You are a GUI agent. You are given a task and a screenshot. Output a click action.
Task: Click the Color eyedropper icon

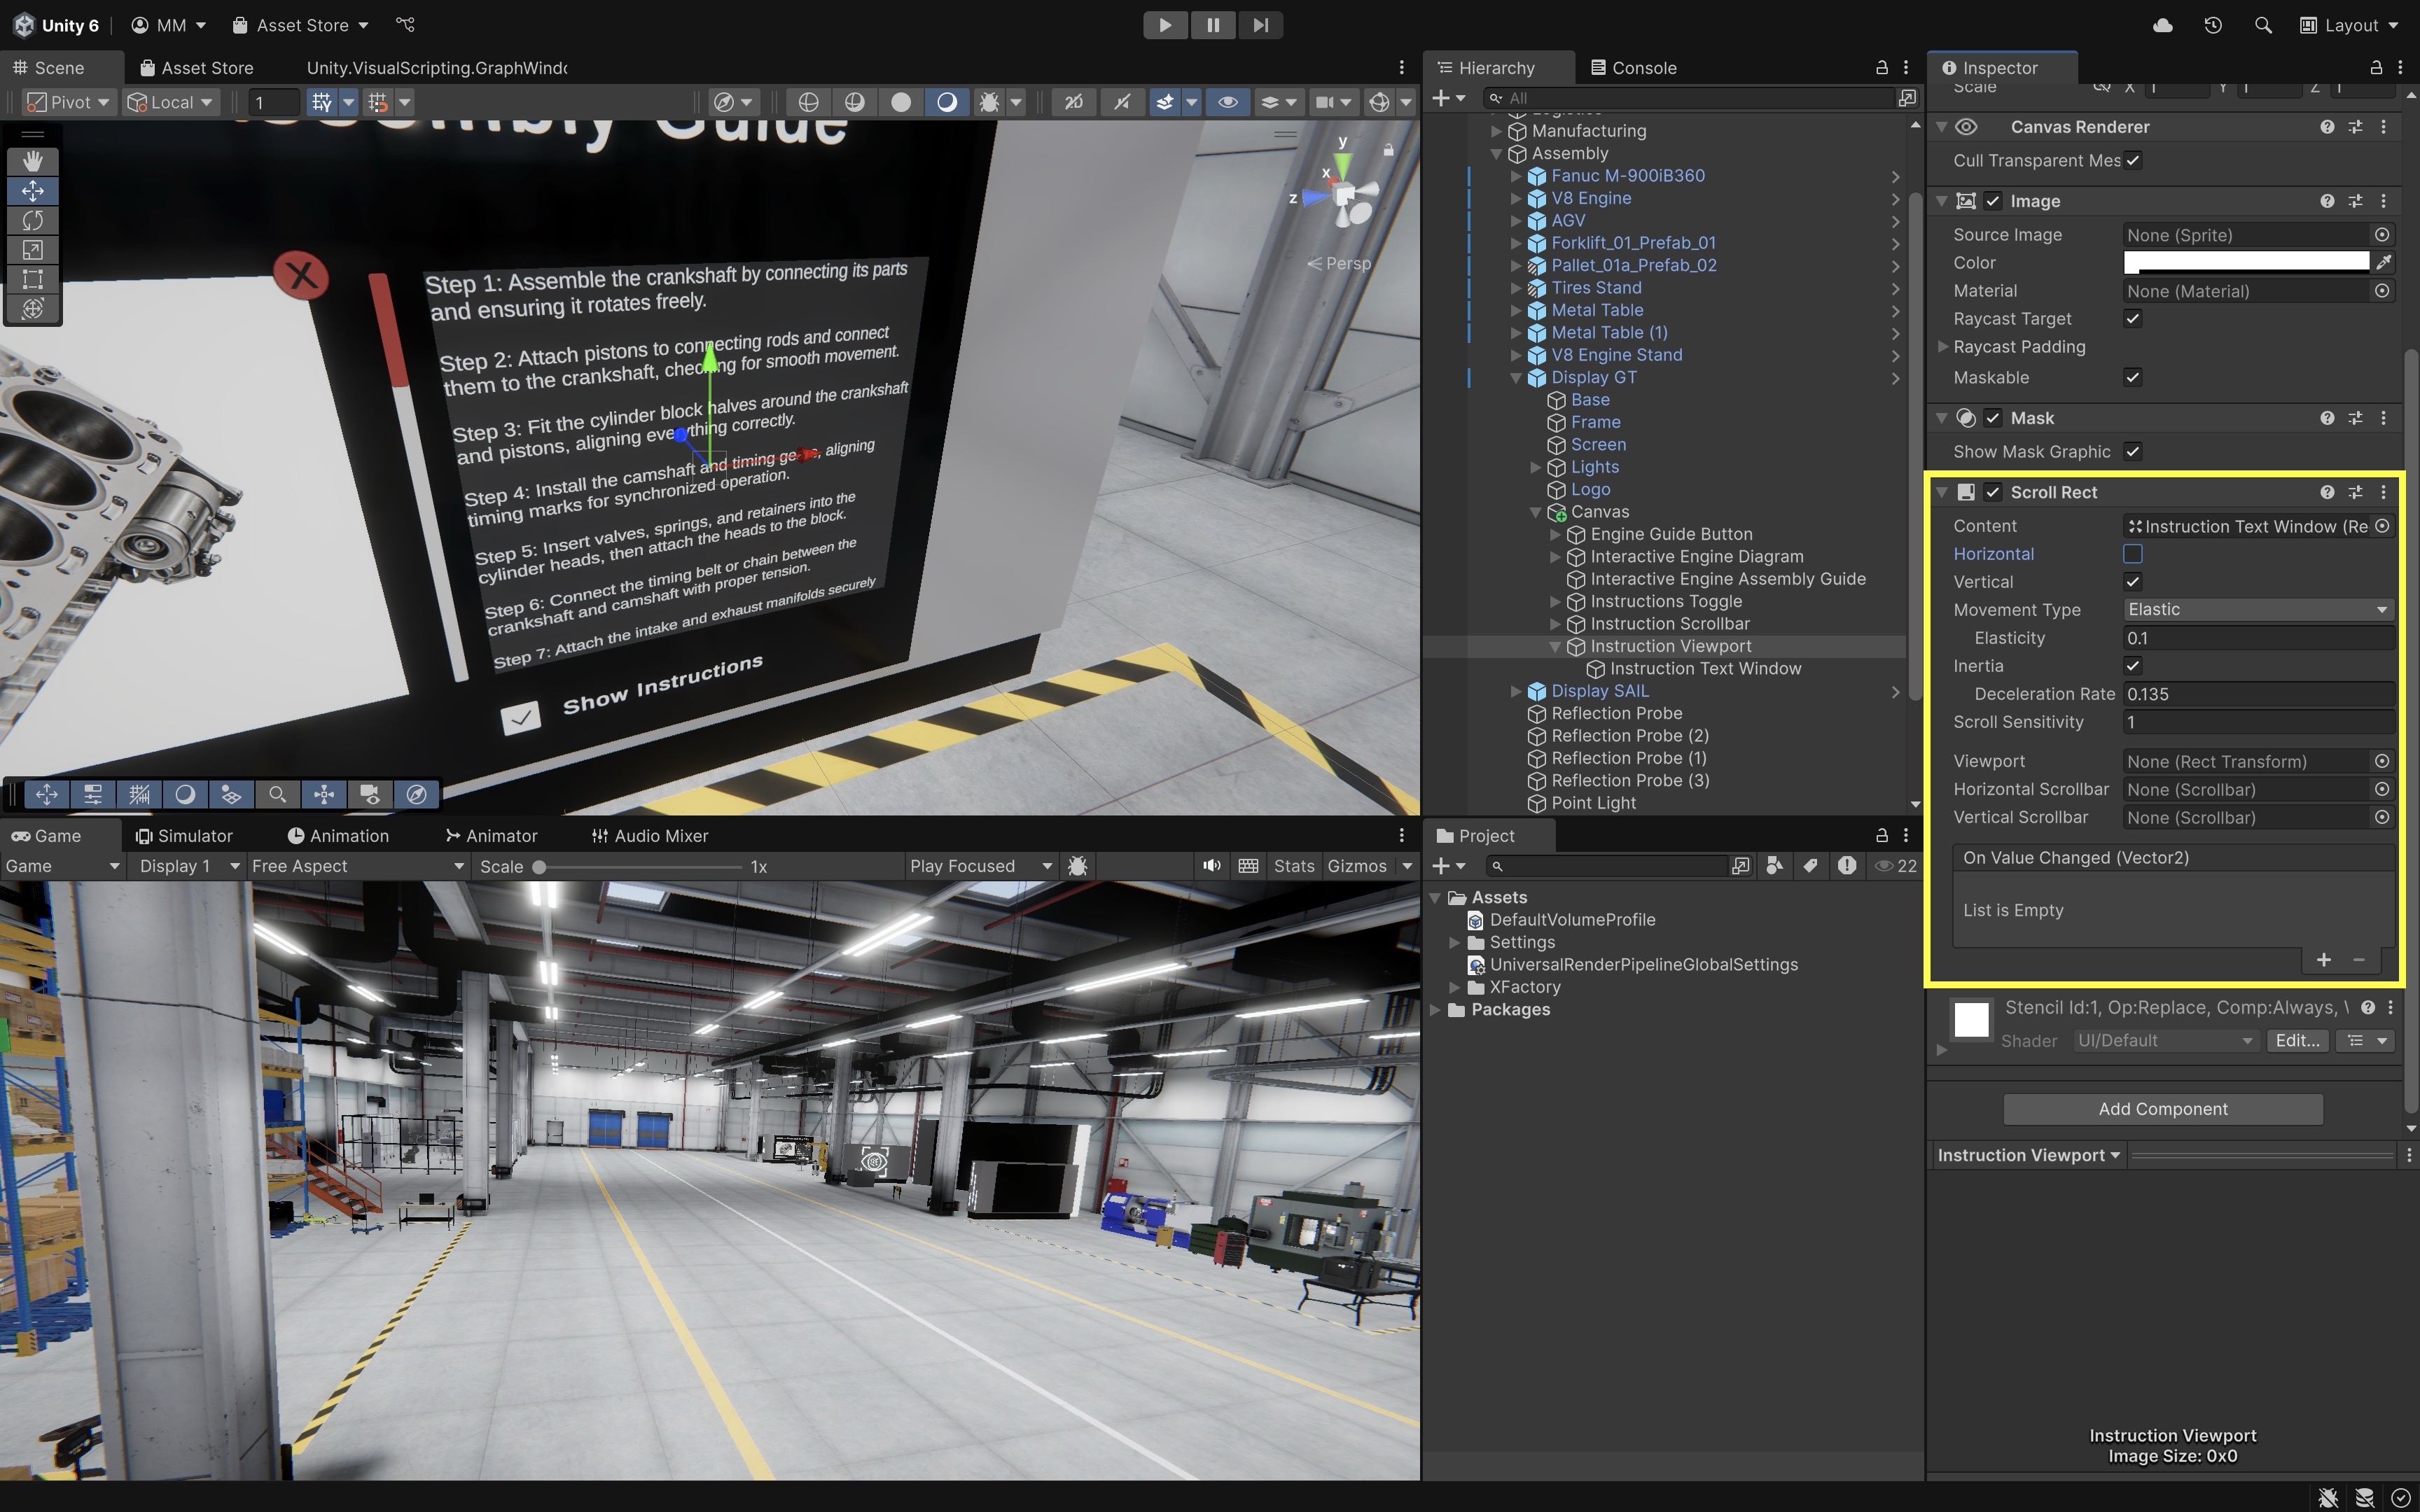pyautogui.click(x=2384, y=262)
